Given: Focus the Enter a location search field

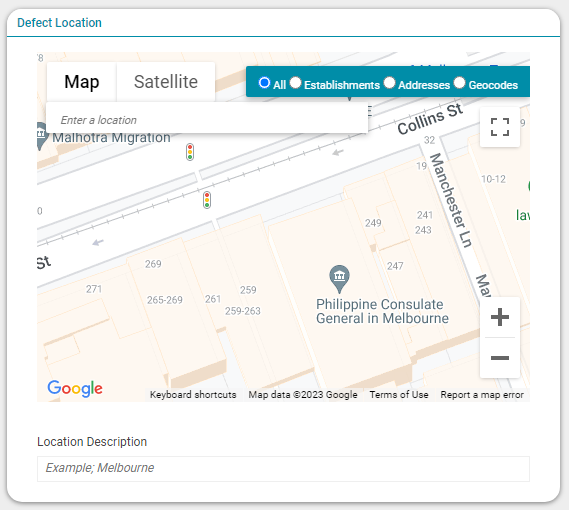Looking at the screenshot, I should (207, 120).
